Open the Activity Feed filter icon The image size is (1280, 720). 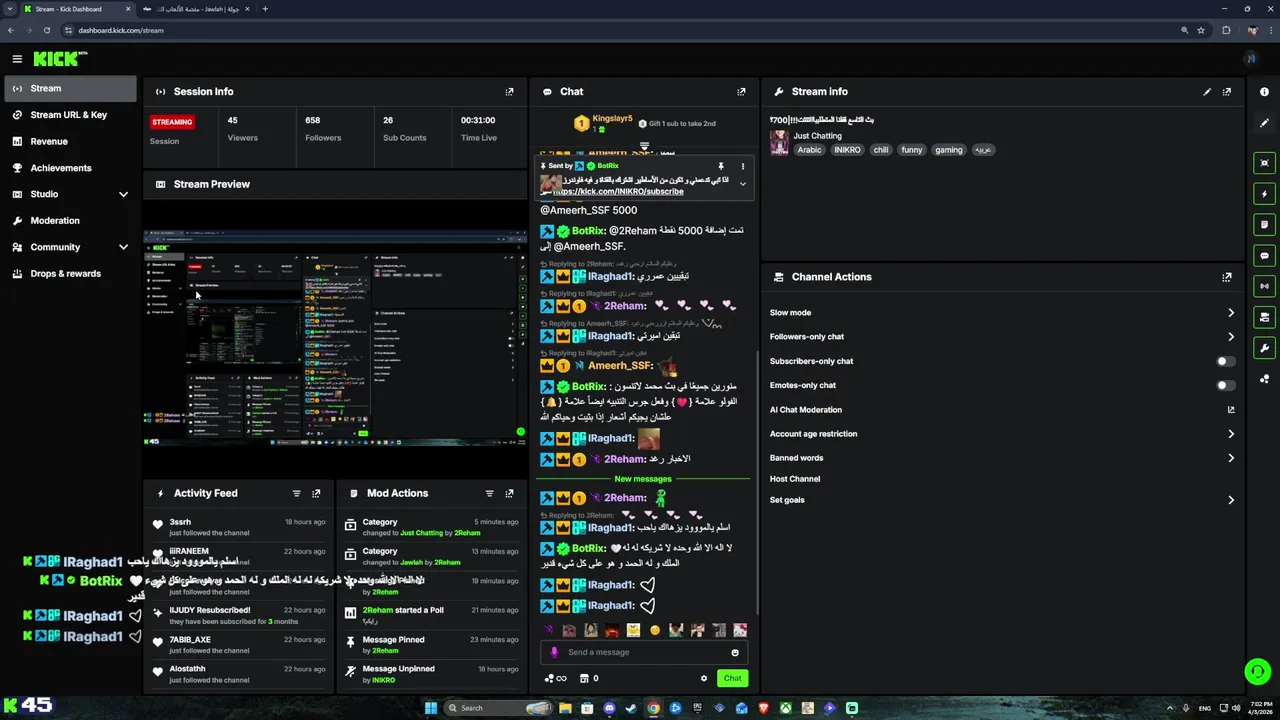(x=296, y=493)
